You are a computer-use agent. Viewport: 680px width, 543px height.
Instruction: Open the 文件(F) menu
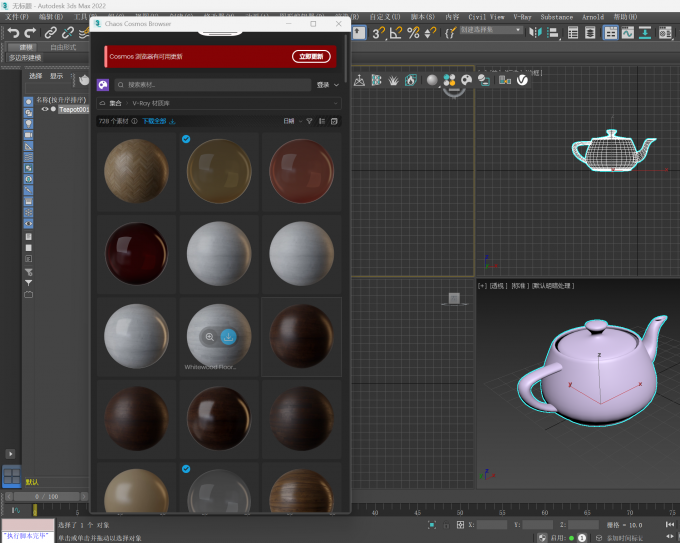tap(17, 17)
